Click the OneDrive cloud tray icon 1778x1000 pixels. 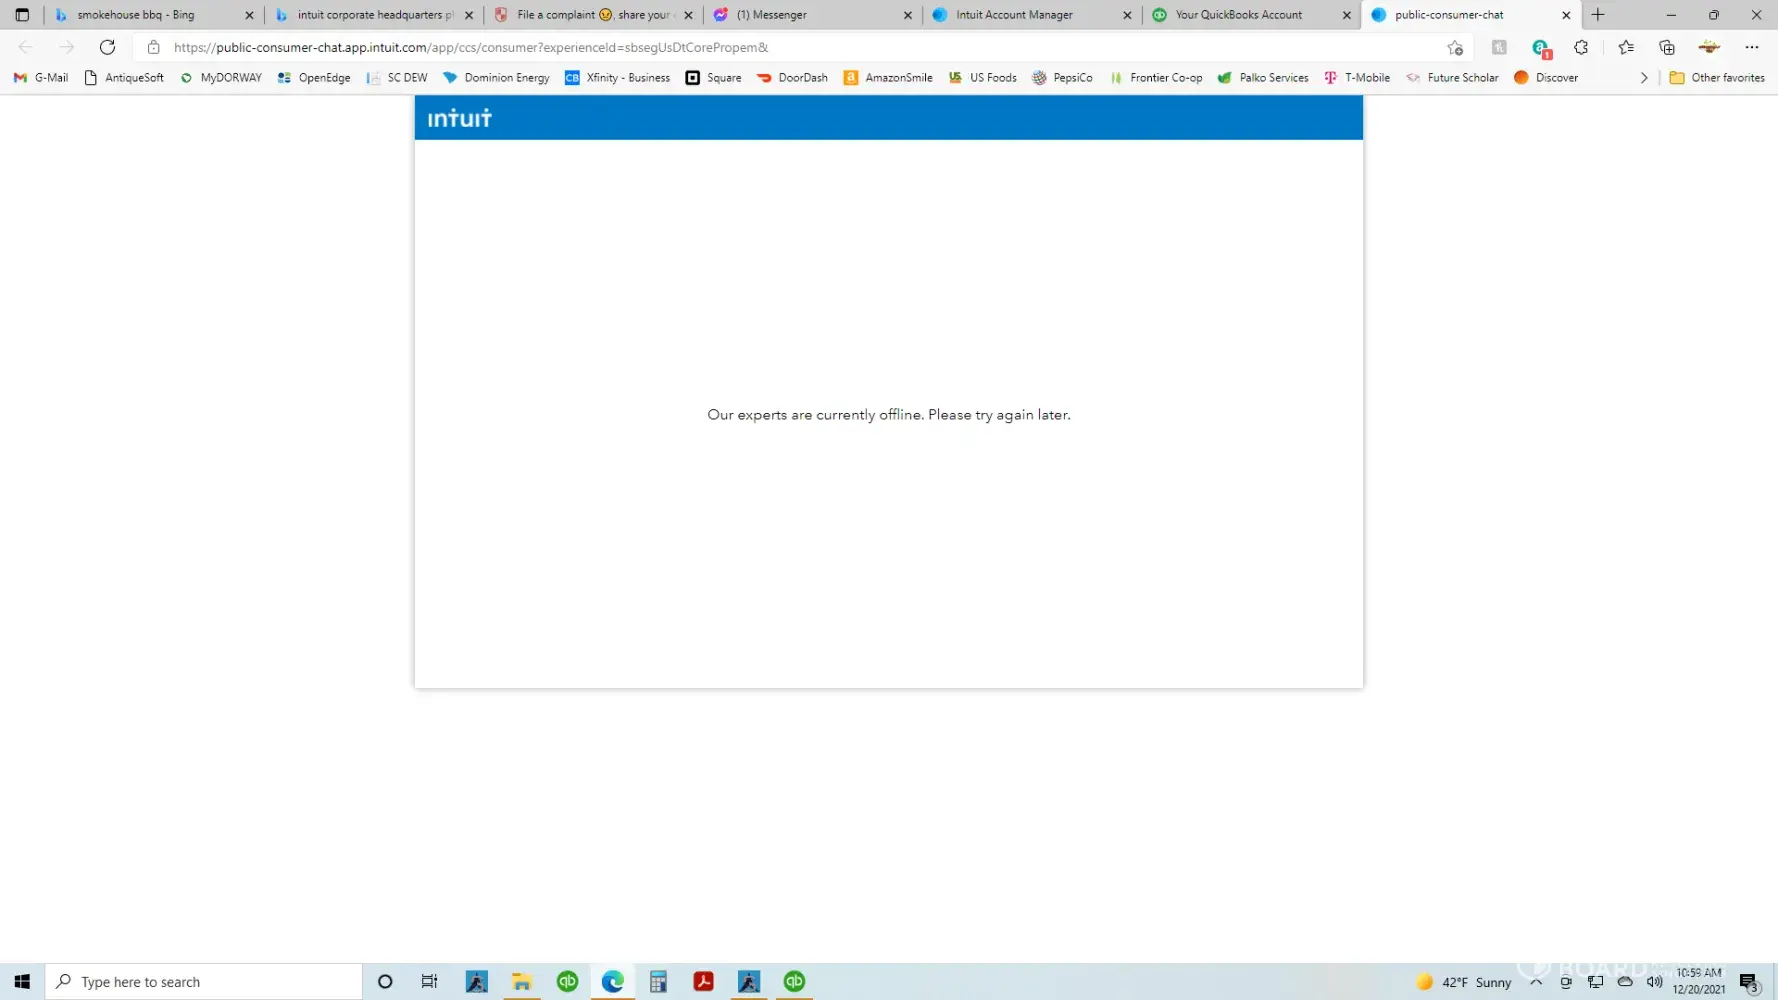1625,982
